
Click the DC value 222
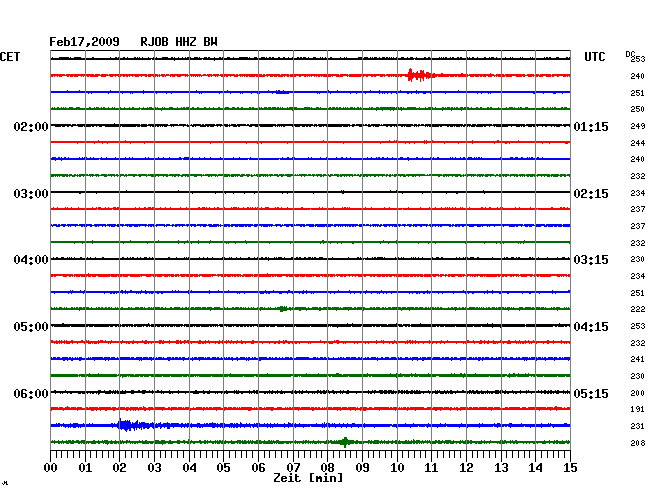(x=638, y=309)
